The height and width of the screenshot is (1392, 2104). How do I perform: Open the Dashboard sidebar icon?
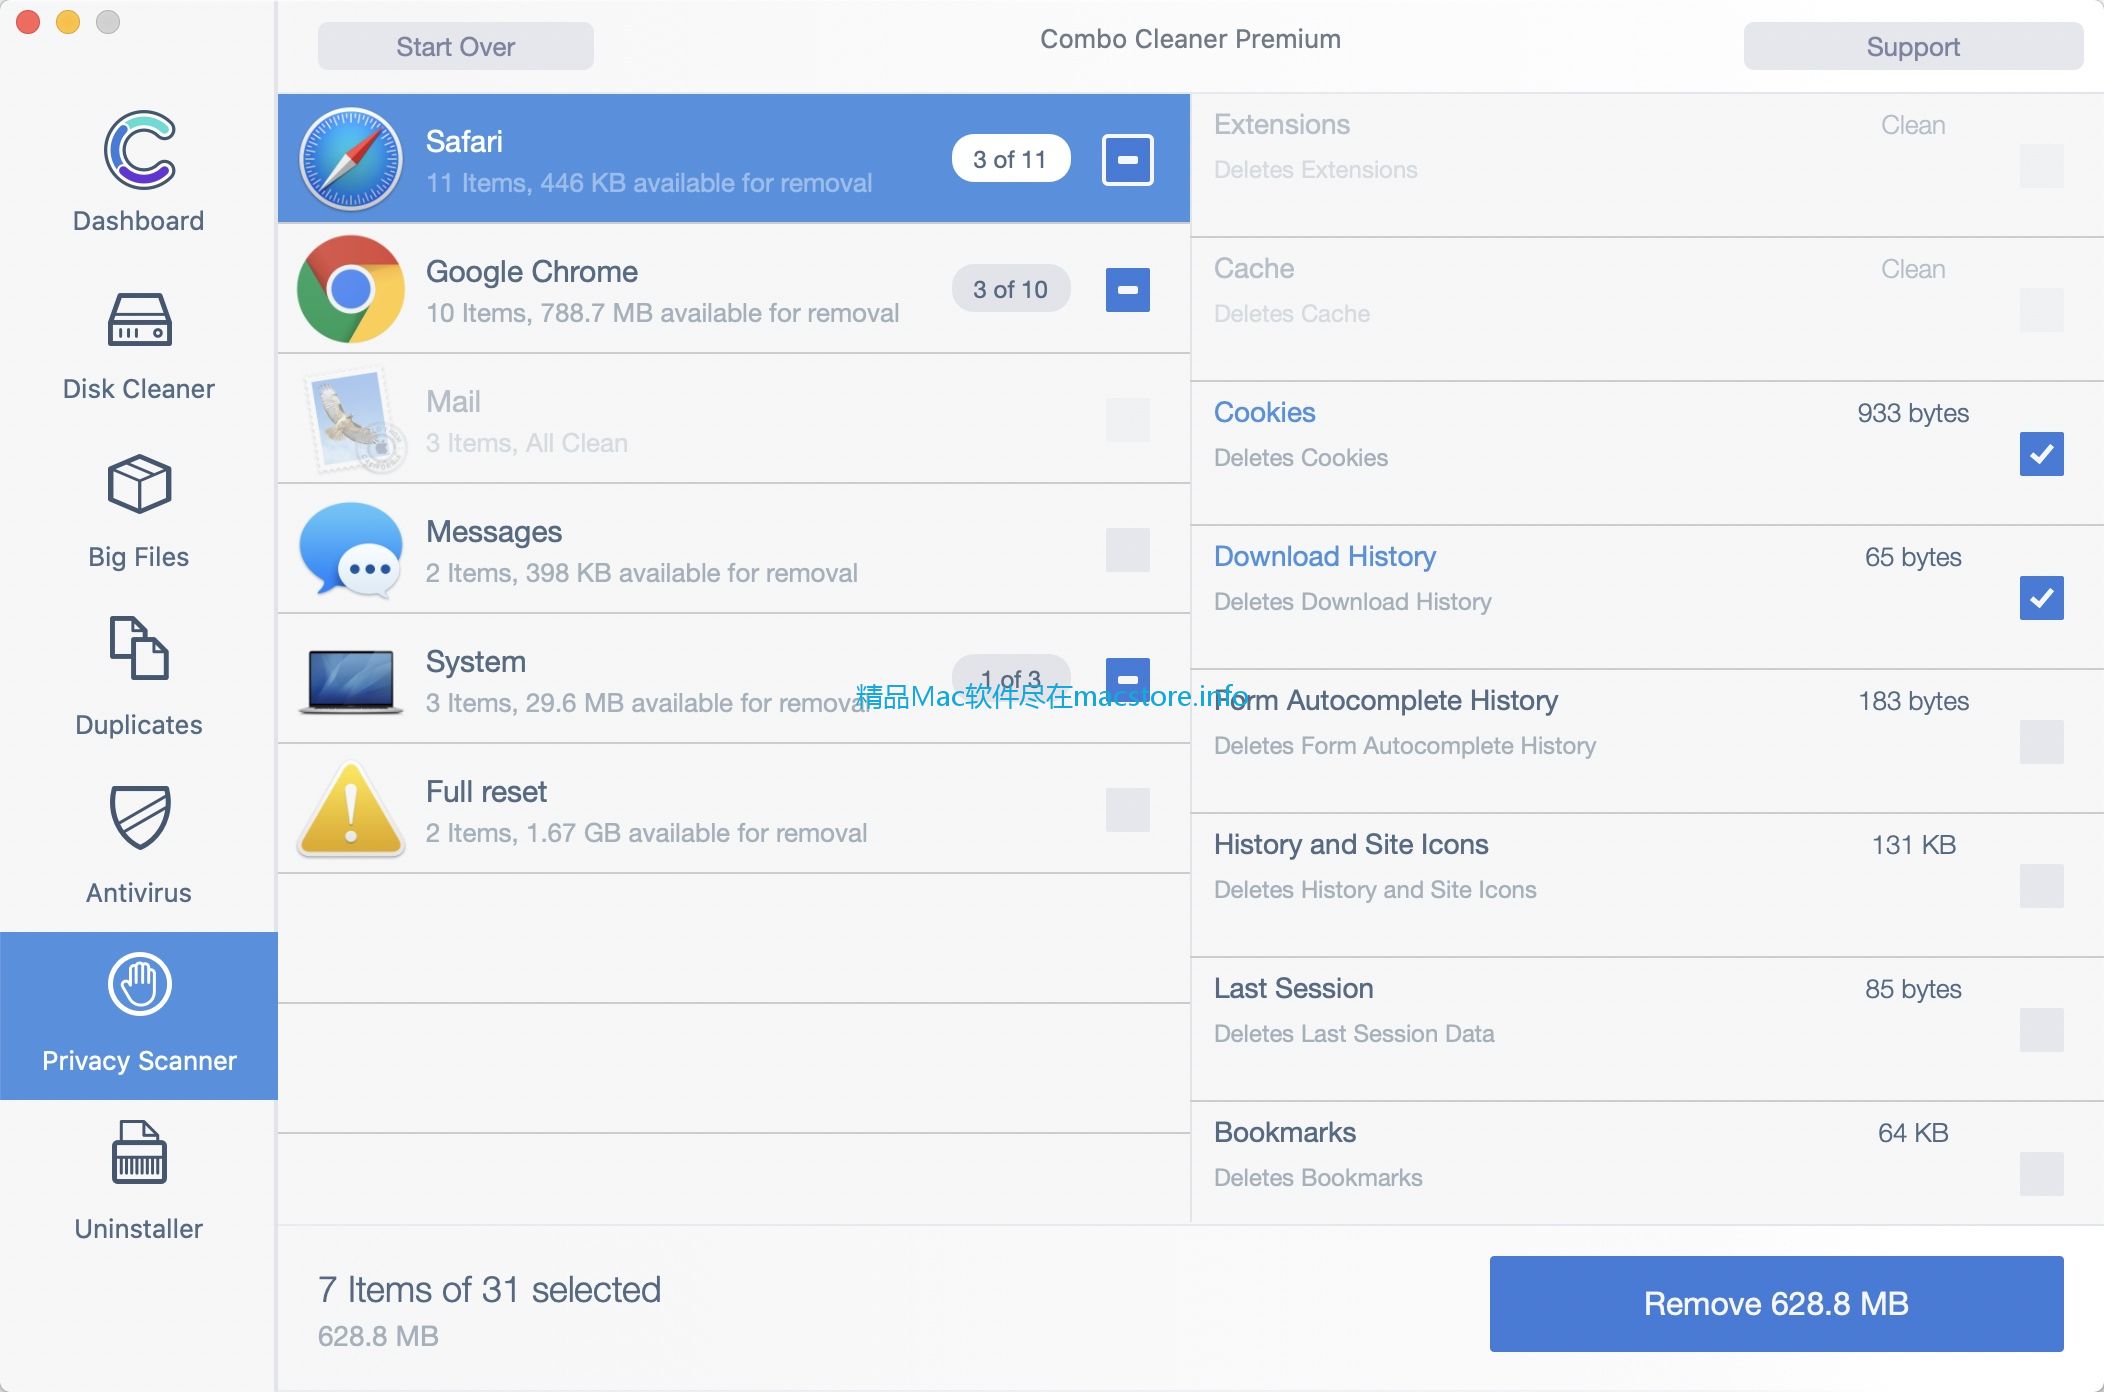click(x=140, y=150)
